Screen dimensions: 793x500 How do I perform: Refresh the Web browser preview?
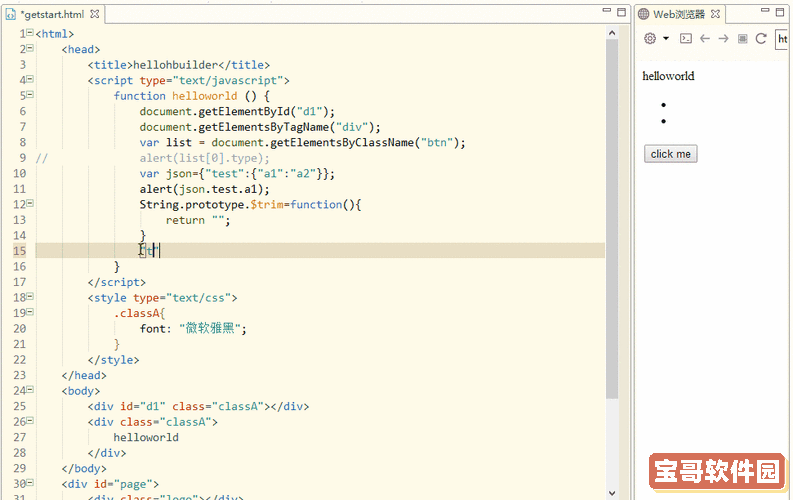click(x=761, y=38)
